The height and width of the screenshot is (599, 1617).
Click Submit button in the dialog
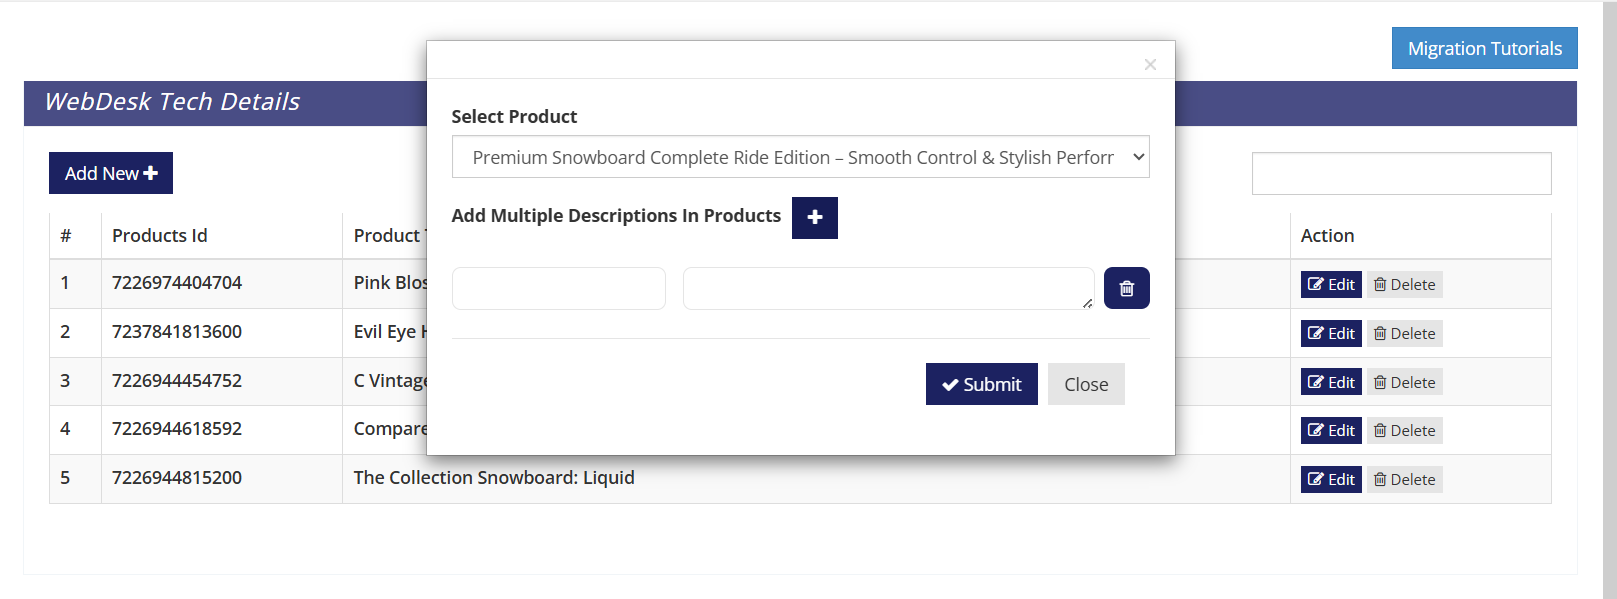point(981,384)
